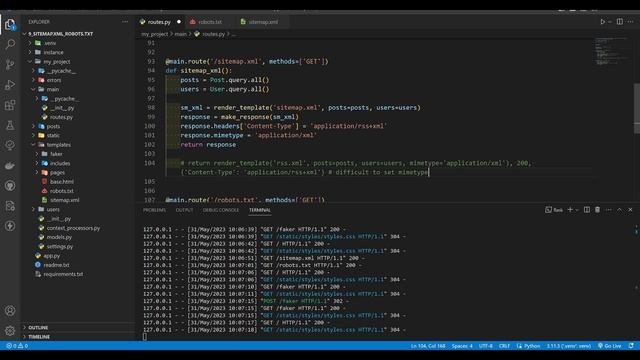Click the editor vertical scrollbar thumb

[x=637, y=108]
